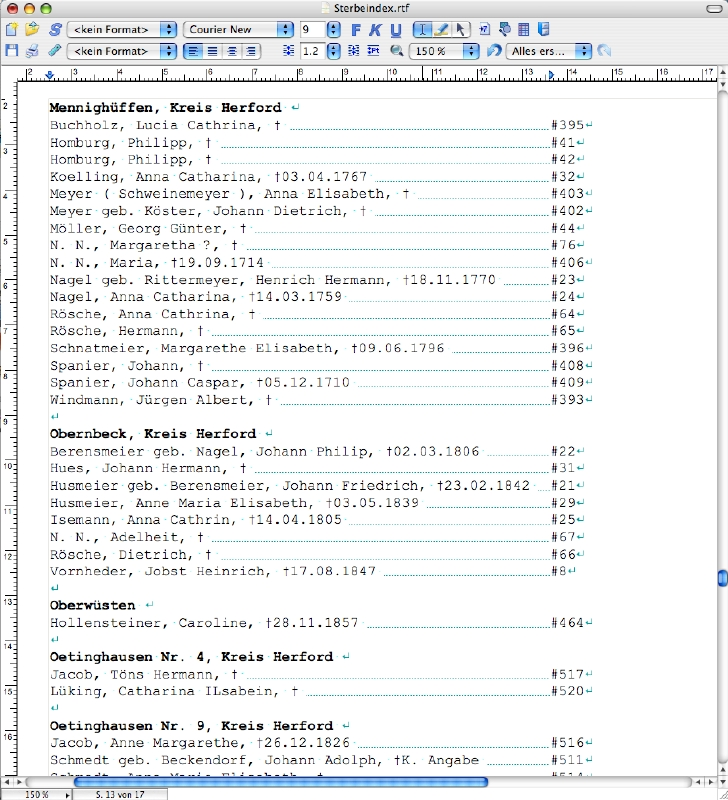Click the table icon in the toolbar
The height and width of the screenshot is (800, 728).
(x=523, y=30)
